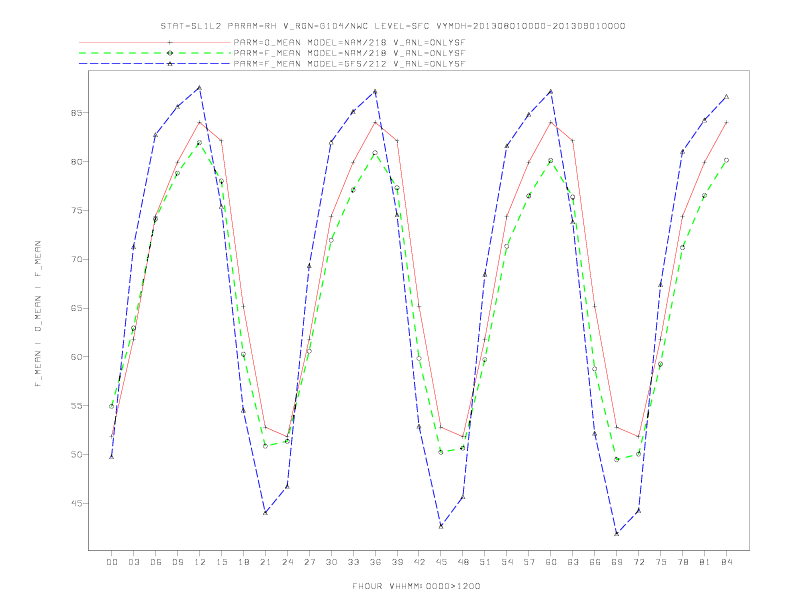Click y-axis tick label 55

(x=76, y=405)
